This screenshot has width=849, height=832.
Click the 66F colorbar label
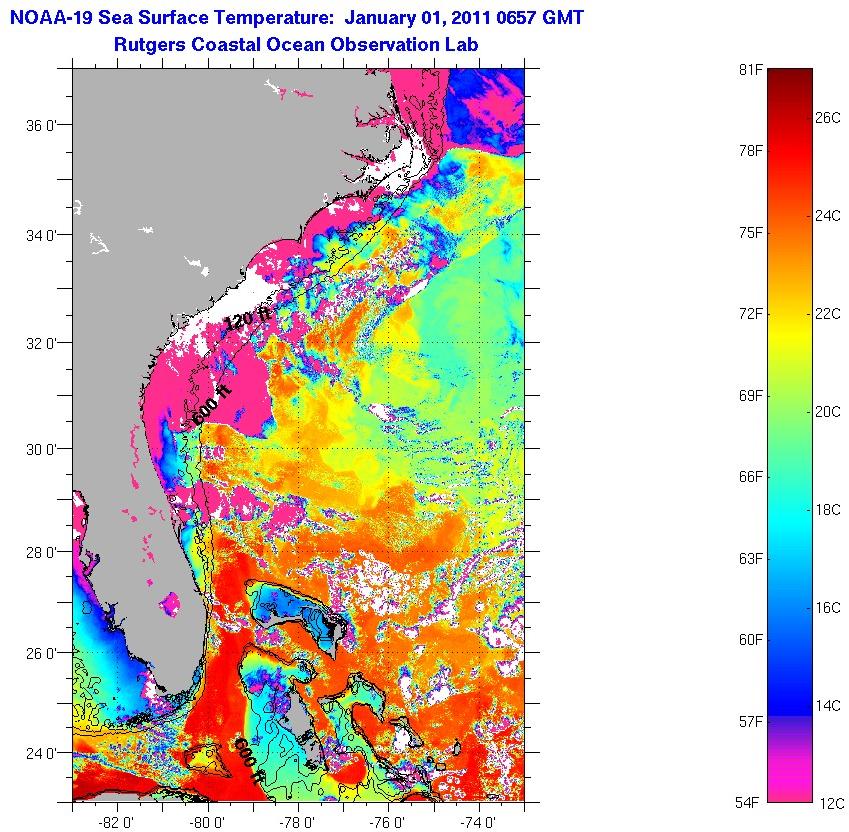point(750,477)
